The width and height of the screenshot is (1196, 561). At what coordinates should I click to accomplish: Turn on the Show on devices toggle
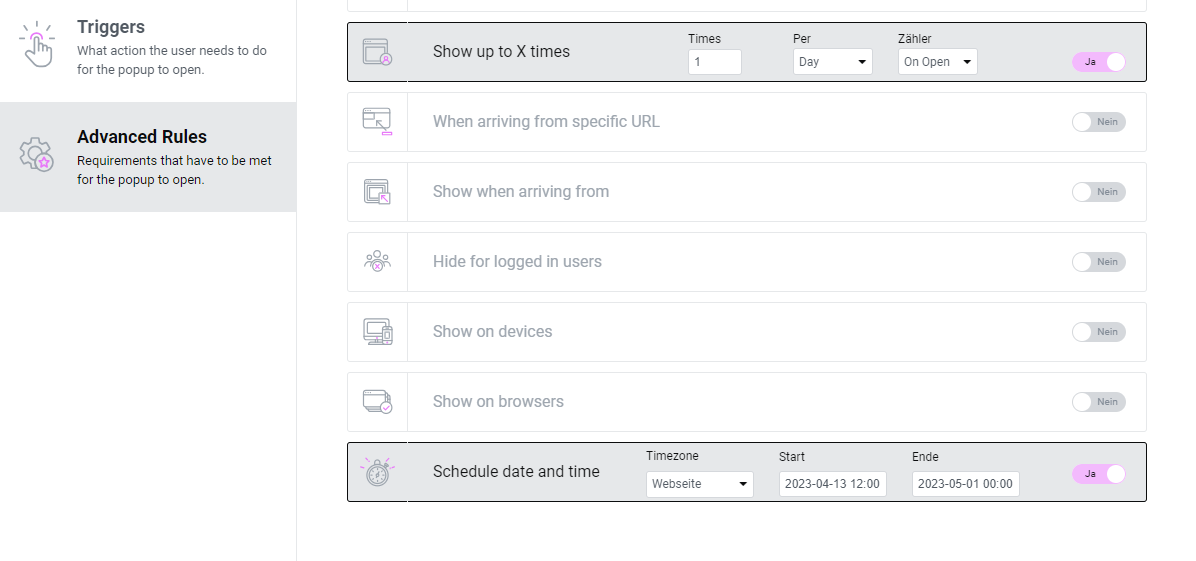click(x=1098, y=332)
